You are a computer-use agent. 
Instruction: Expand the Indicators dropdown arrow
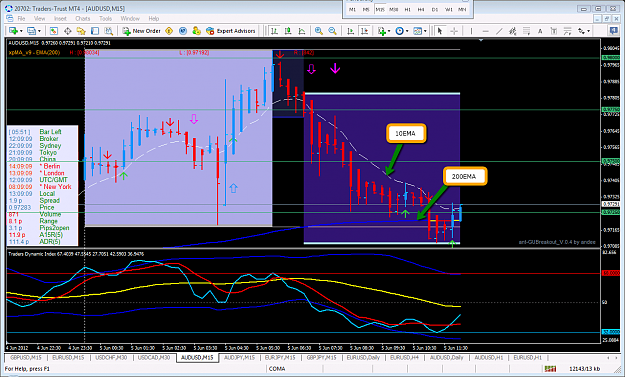tap(389, 31)
